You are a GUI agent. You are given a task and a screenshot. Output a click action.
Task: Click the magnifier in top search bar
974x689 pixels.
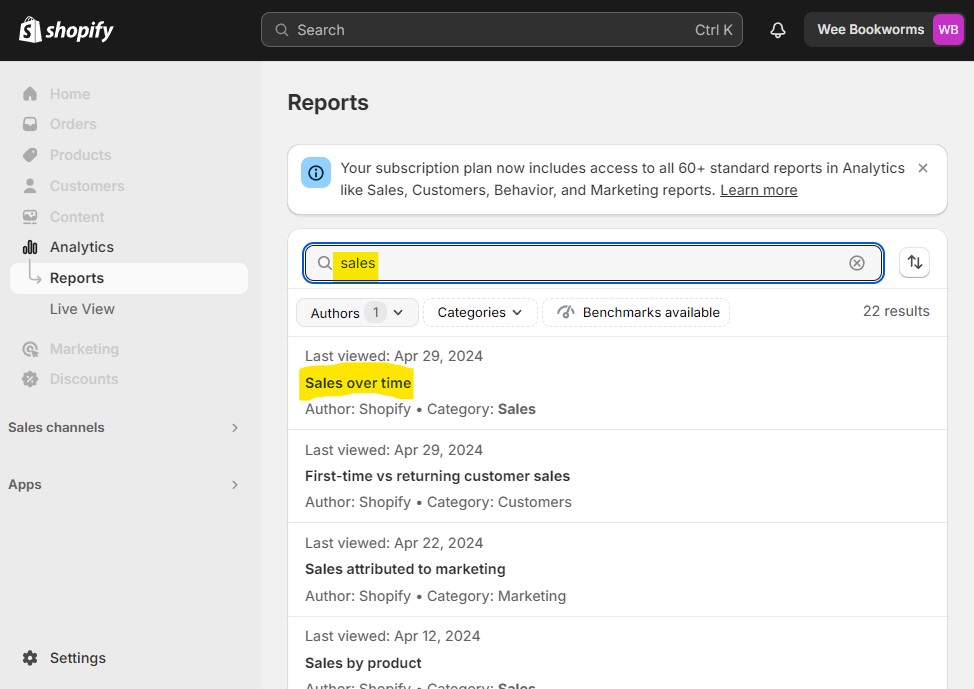(281, 30)
